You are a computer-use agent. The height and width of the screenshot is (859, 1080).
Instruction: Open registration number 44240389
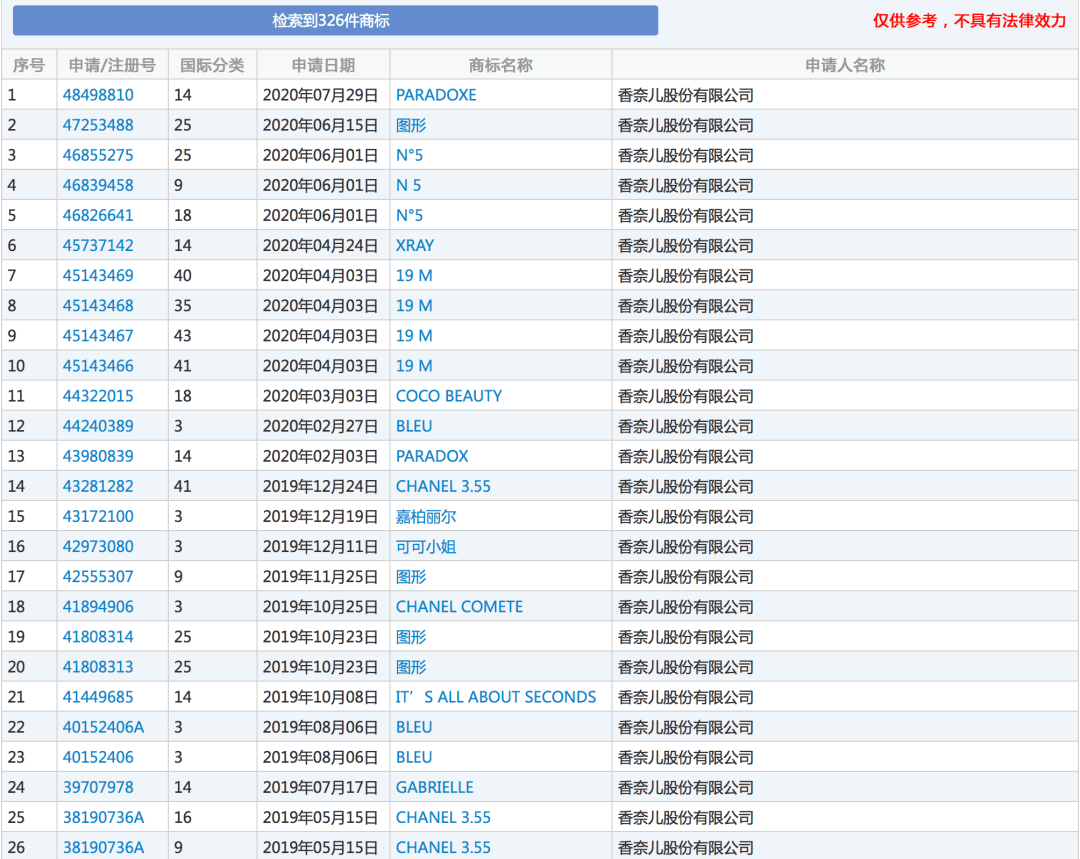tap(98, 426)
